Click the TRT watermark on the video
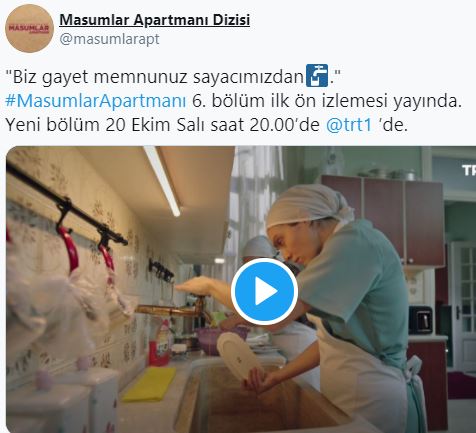This screenshot has width=476, height=433. coord(469,170)
